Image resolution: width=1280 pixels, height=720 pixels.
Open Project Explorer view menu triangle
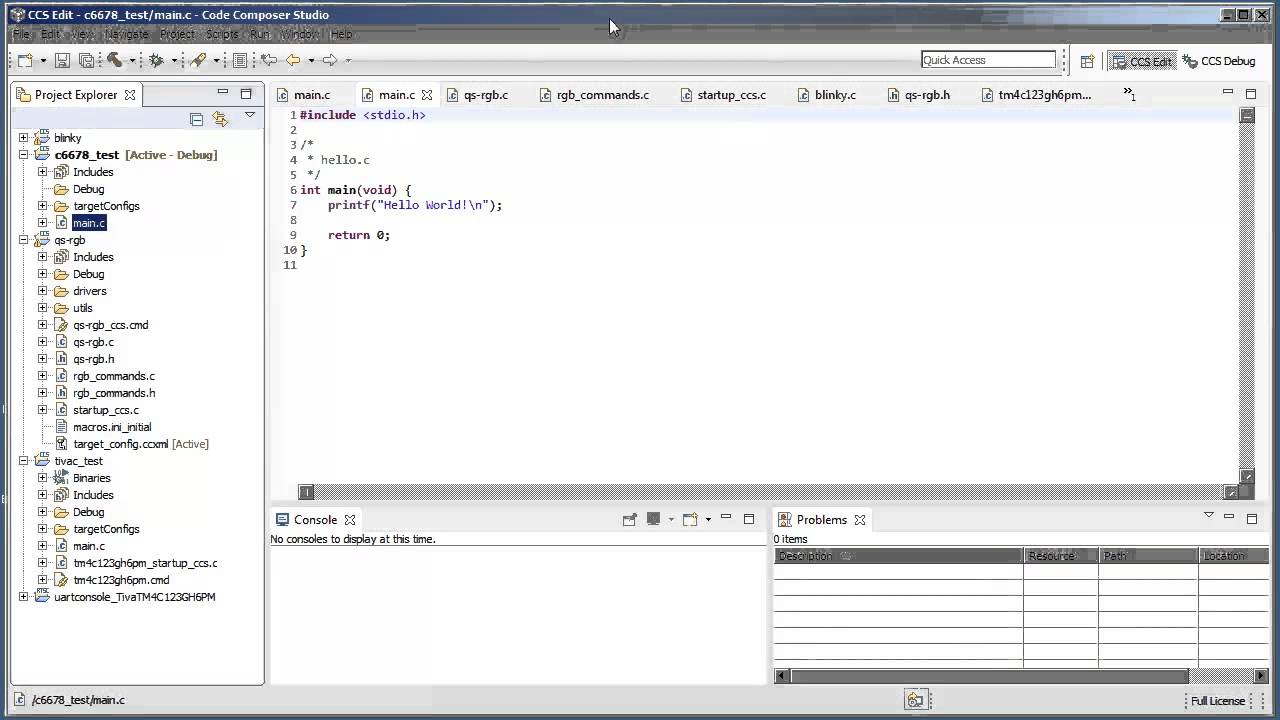(250, 116)
